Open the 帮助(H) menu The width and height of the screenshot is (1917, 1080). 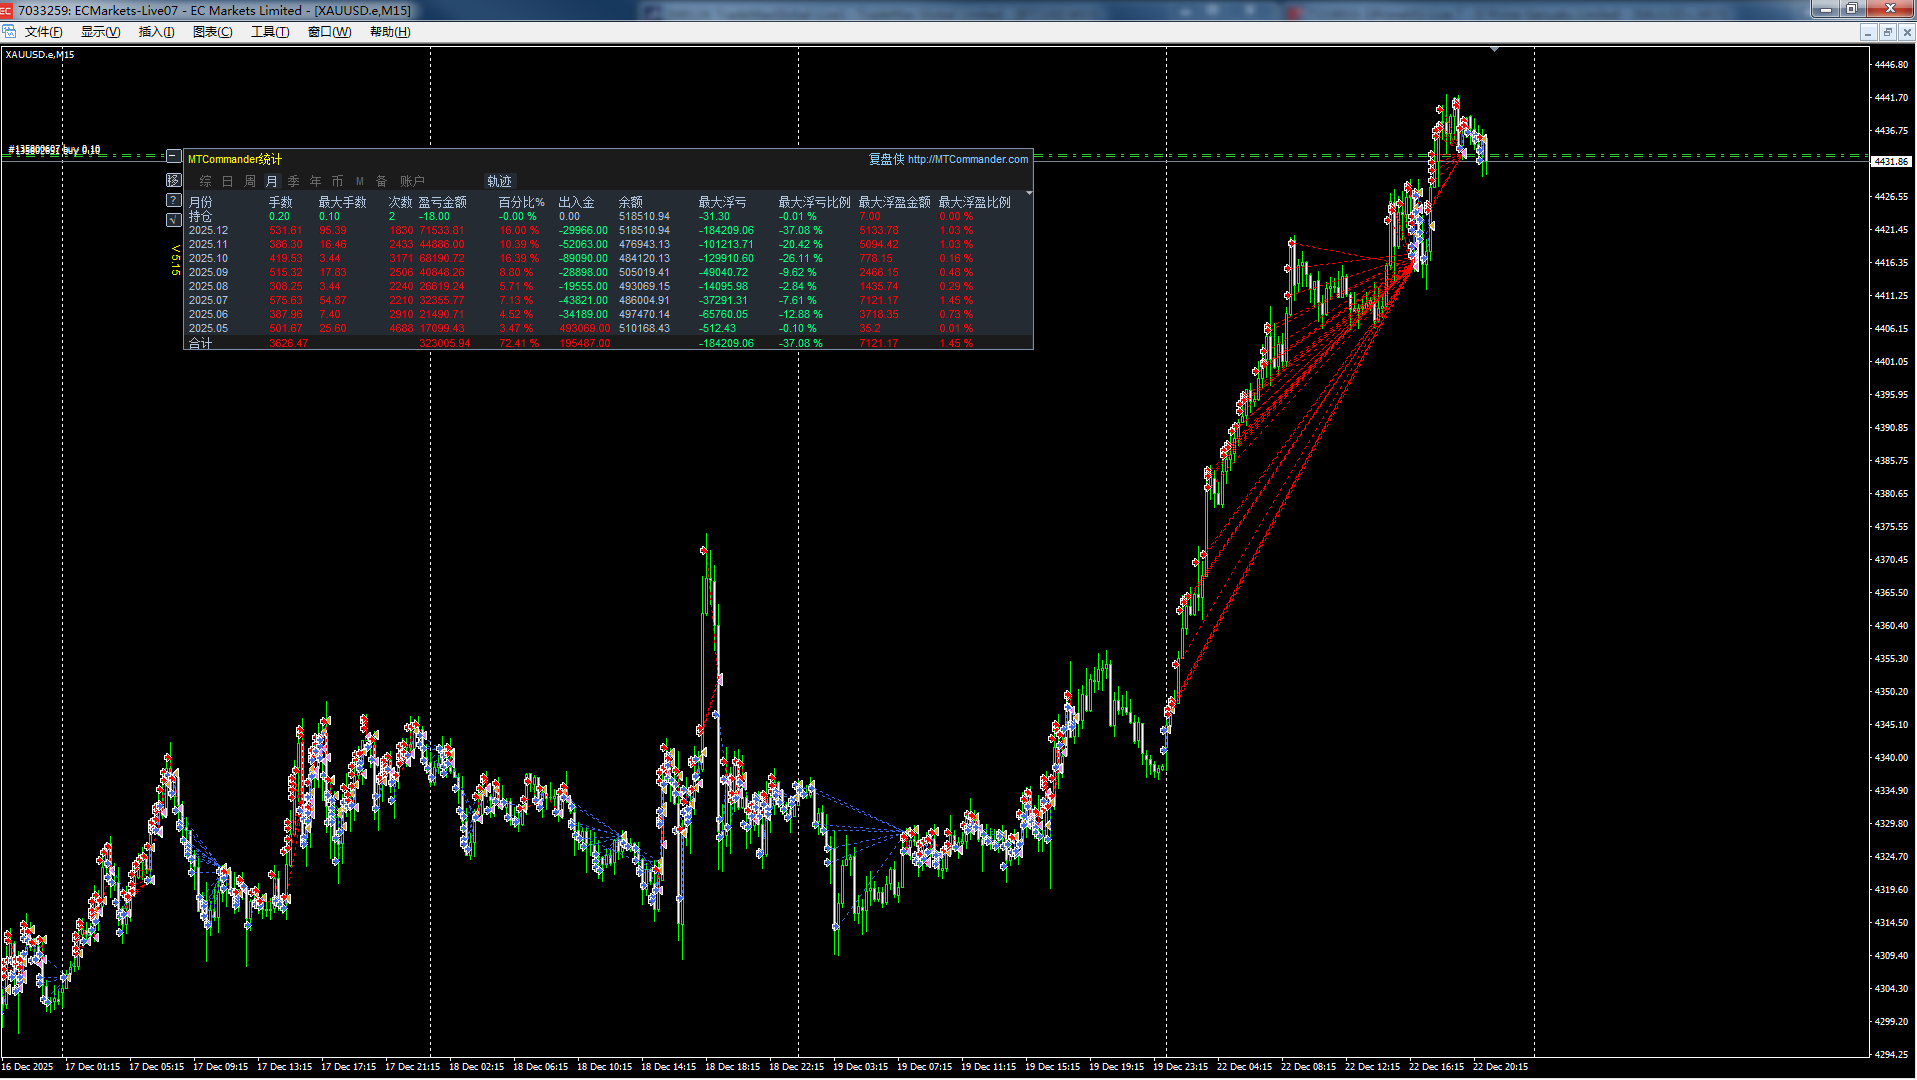[x=390, y=32]
